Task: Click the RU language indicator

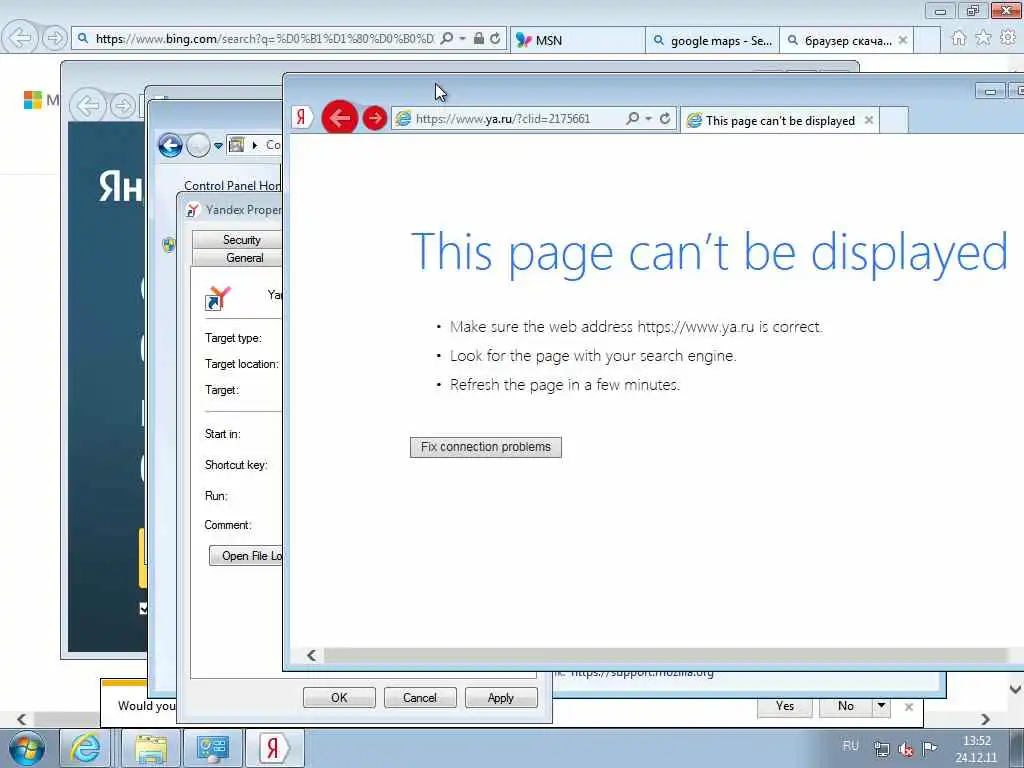Action: click(x=850, y=746)
